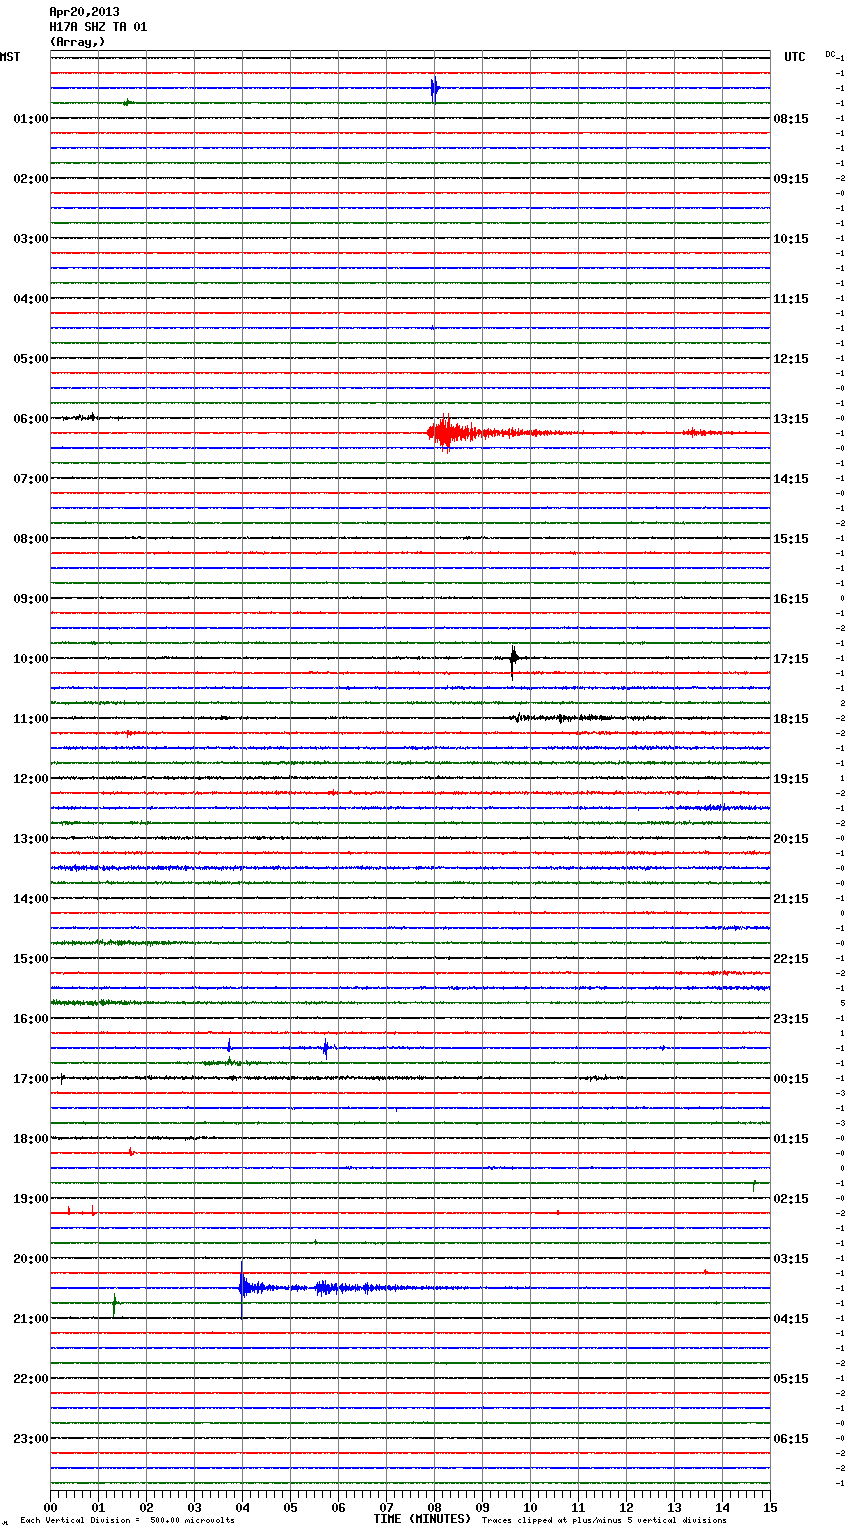This screenshot has height=1534, width=850.
Task: Select the 03:00 MST time label
Action: [31, 239]
